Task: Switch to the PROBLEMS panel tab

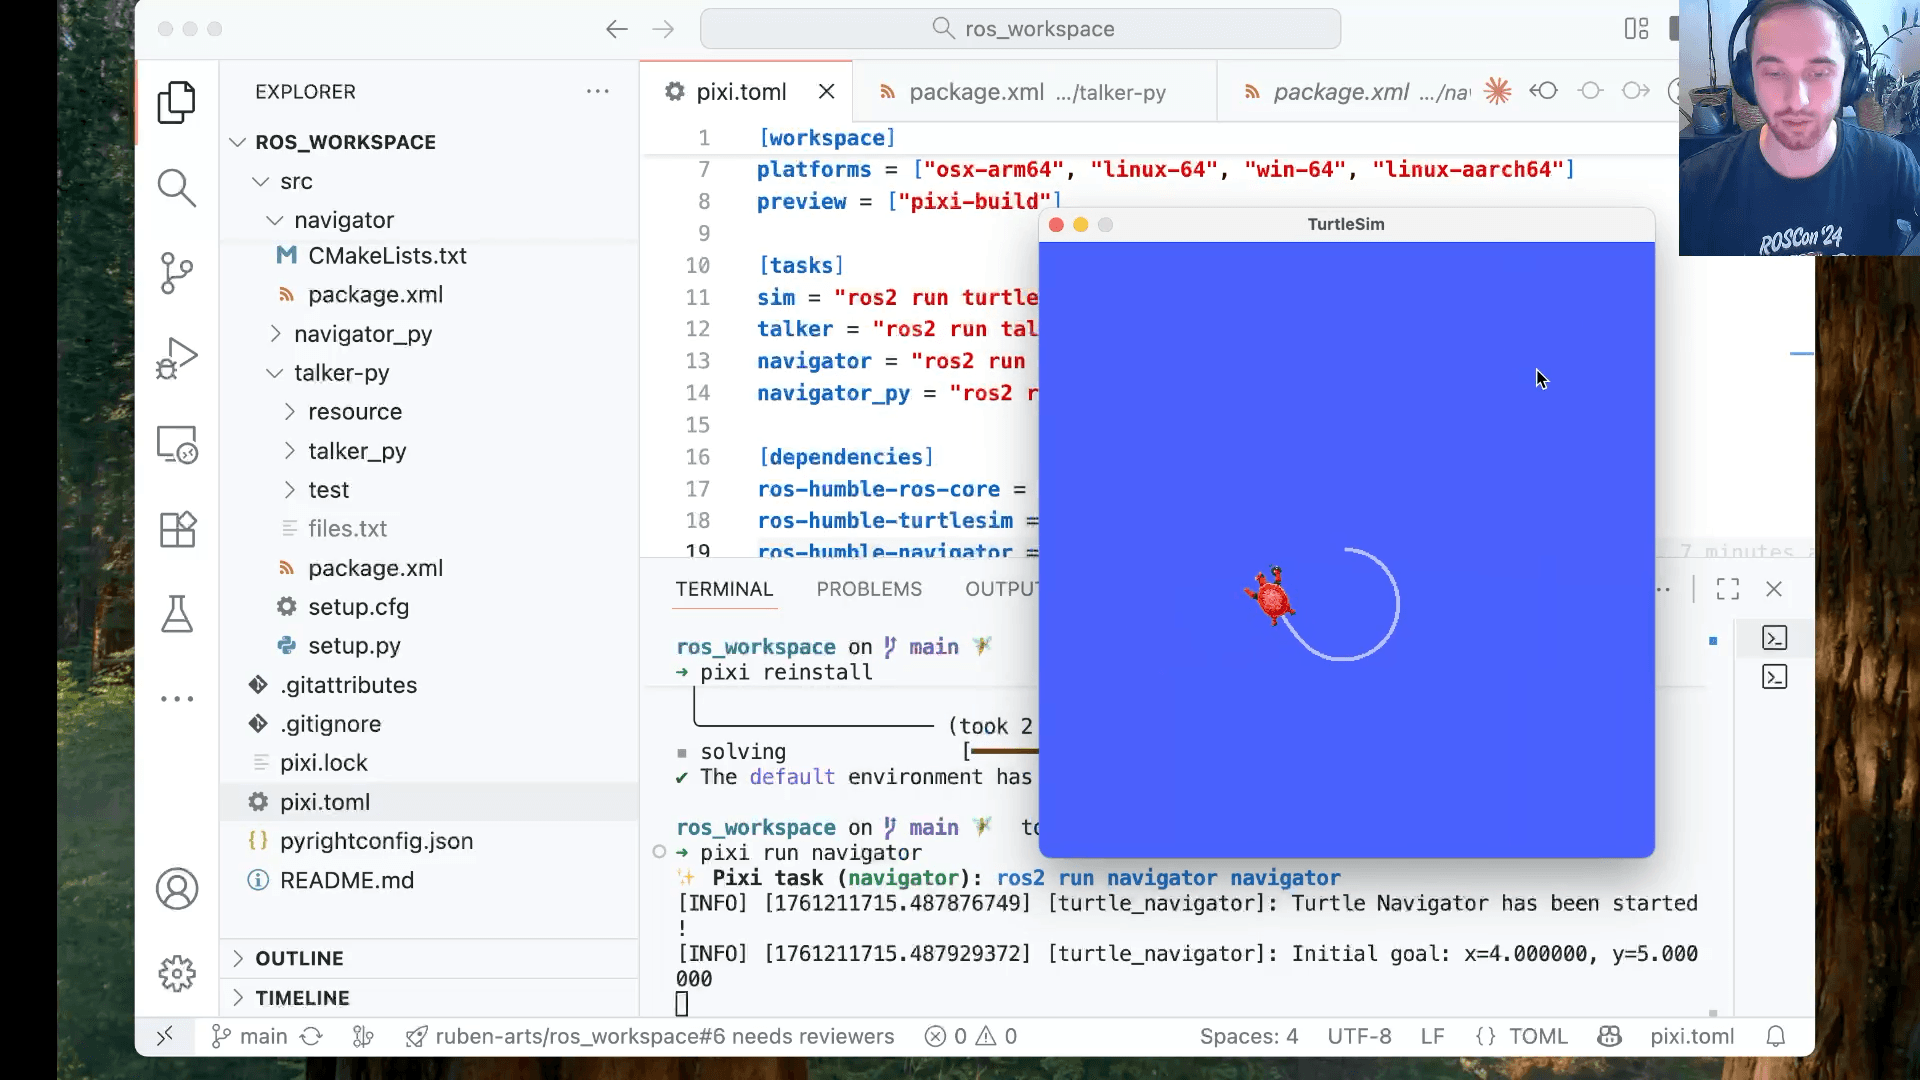Action: click(x=868, y=589)
